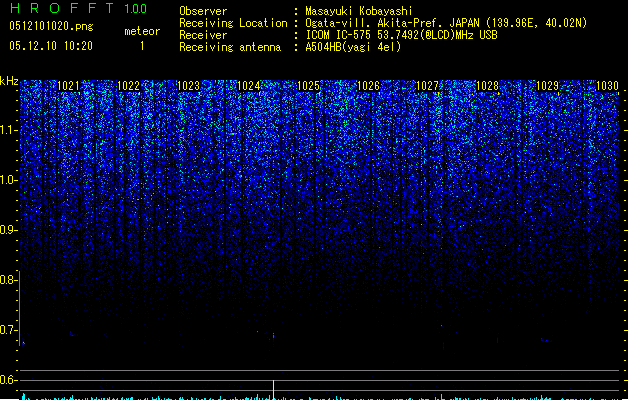
Task: Click the kHz axis unit label
Action: pos(9,81)
